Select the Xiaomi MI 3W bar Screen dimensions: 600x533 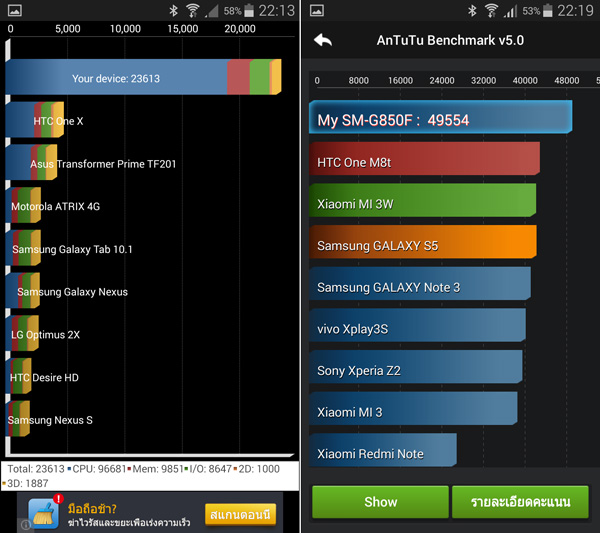point(422,200)
